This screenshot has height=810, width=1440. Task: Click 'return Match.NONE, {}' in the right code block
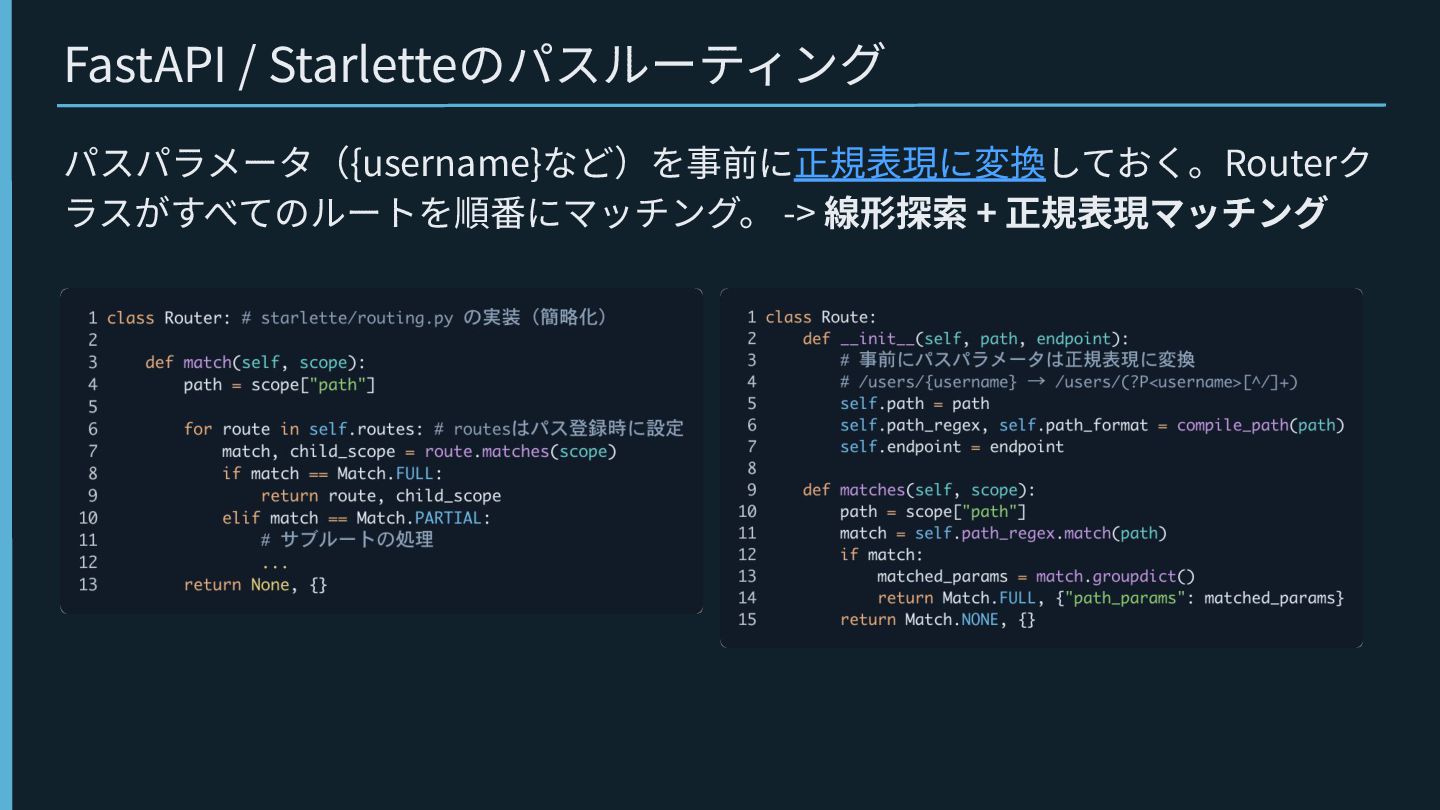[937, 619]
